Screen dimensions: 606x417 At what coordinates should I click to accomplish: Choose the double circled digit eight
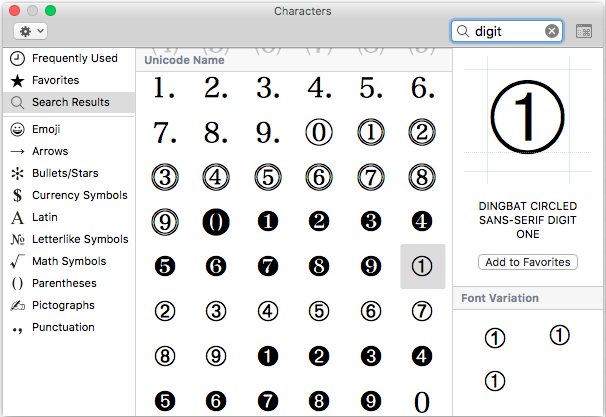(x=422, y=177)
